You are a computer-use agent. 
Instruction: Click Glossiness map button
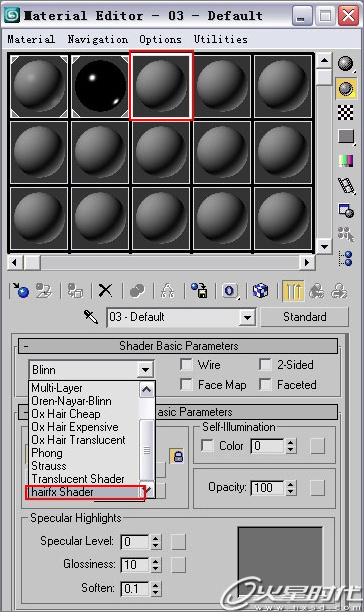tap(178, 564)
